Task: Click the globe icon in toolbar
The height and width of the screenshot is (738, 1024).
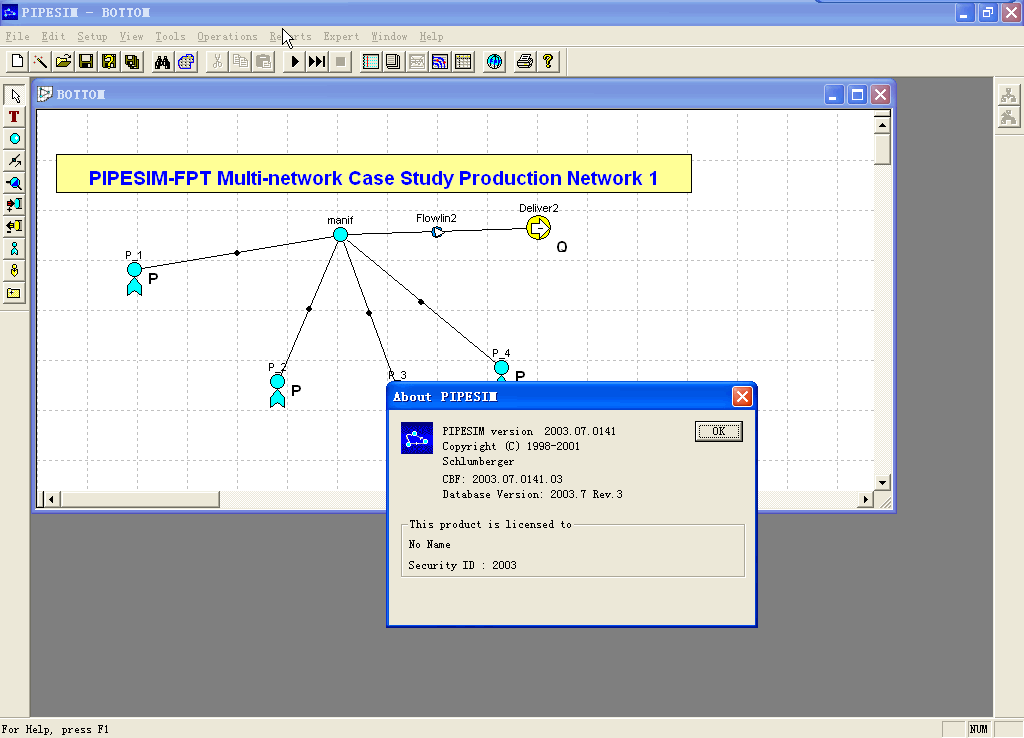Action: (x=494, y=62)
